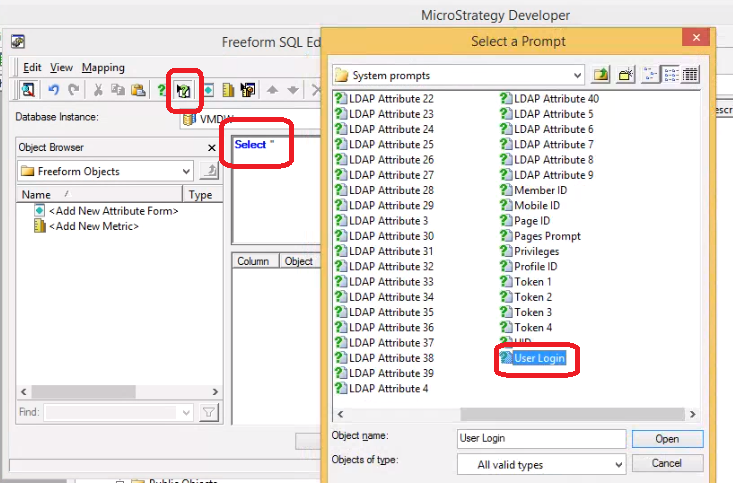This screenshot has width=733, height=483.
Task: Click the Type column header in Object Browser
Action: pos(202,195)
